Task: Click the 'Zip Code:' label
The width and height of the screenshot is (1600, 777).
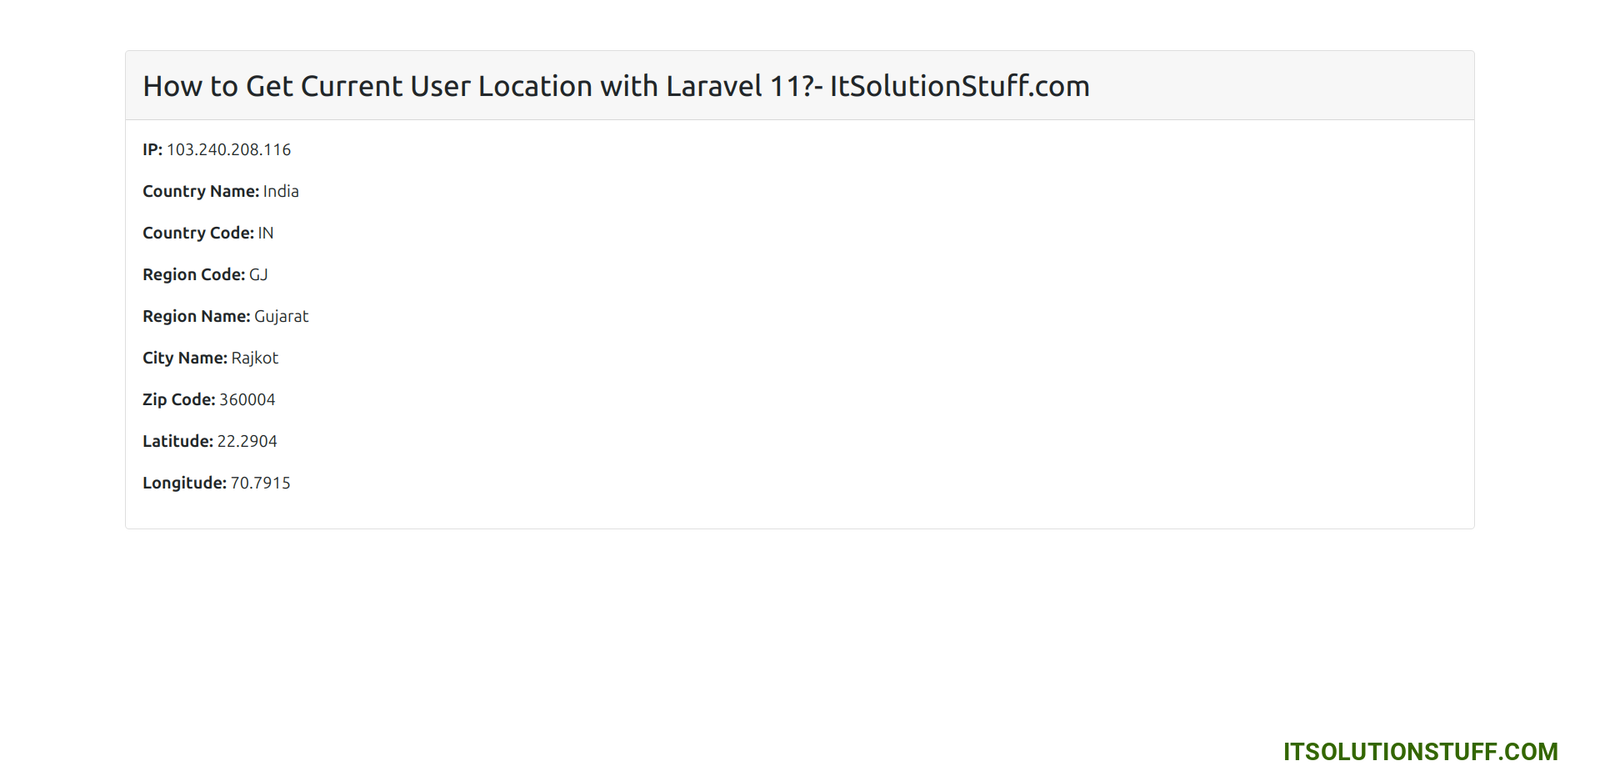Action: pos(178,400)
